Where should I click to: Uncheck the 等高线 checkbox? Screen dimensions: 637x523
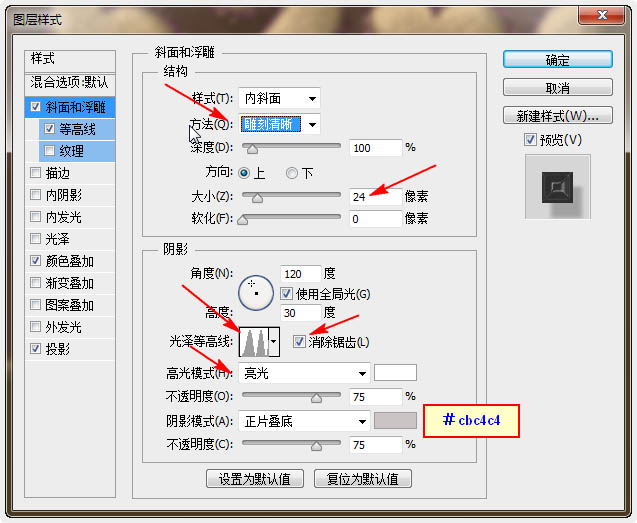click(x=49, y=129)
